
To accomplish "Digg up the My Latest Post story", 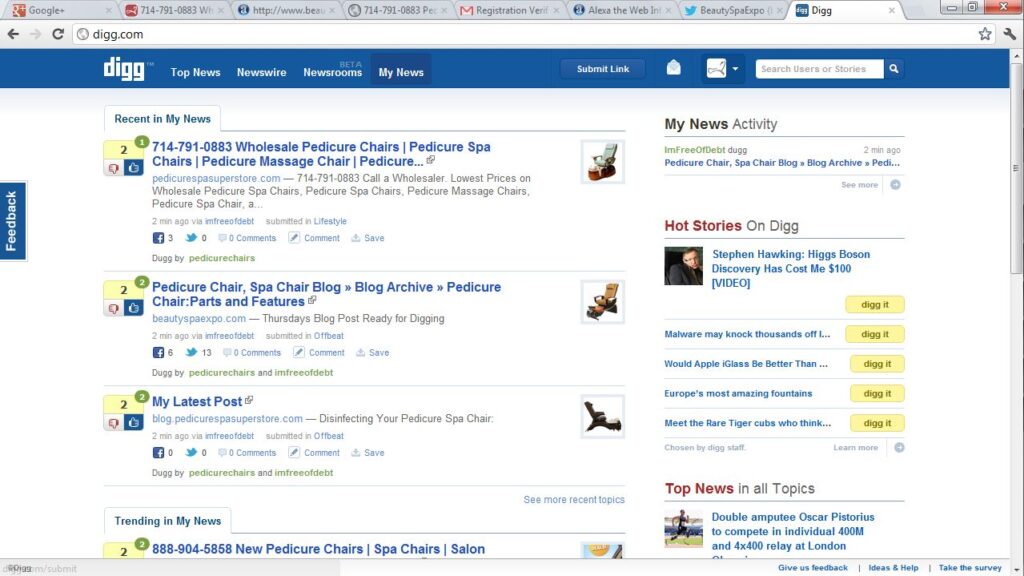I will click(133, 423).
